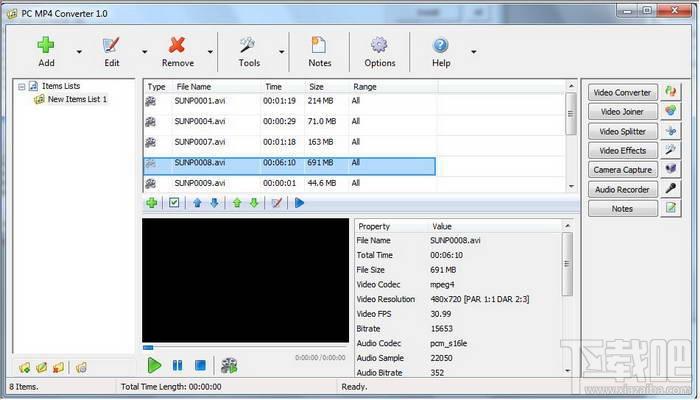Click the green up arrow icon
This screenshot has width=700, height=400.
[x=237, y=203]
